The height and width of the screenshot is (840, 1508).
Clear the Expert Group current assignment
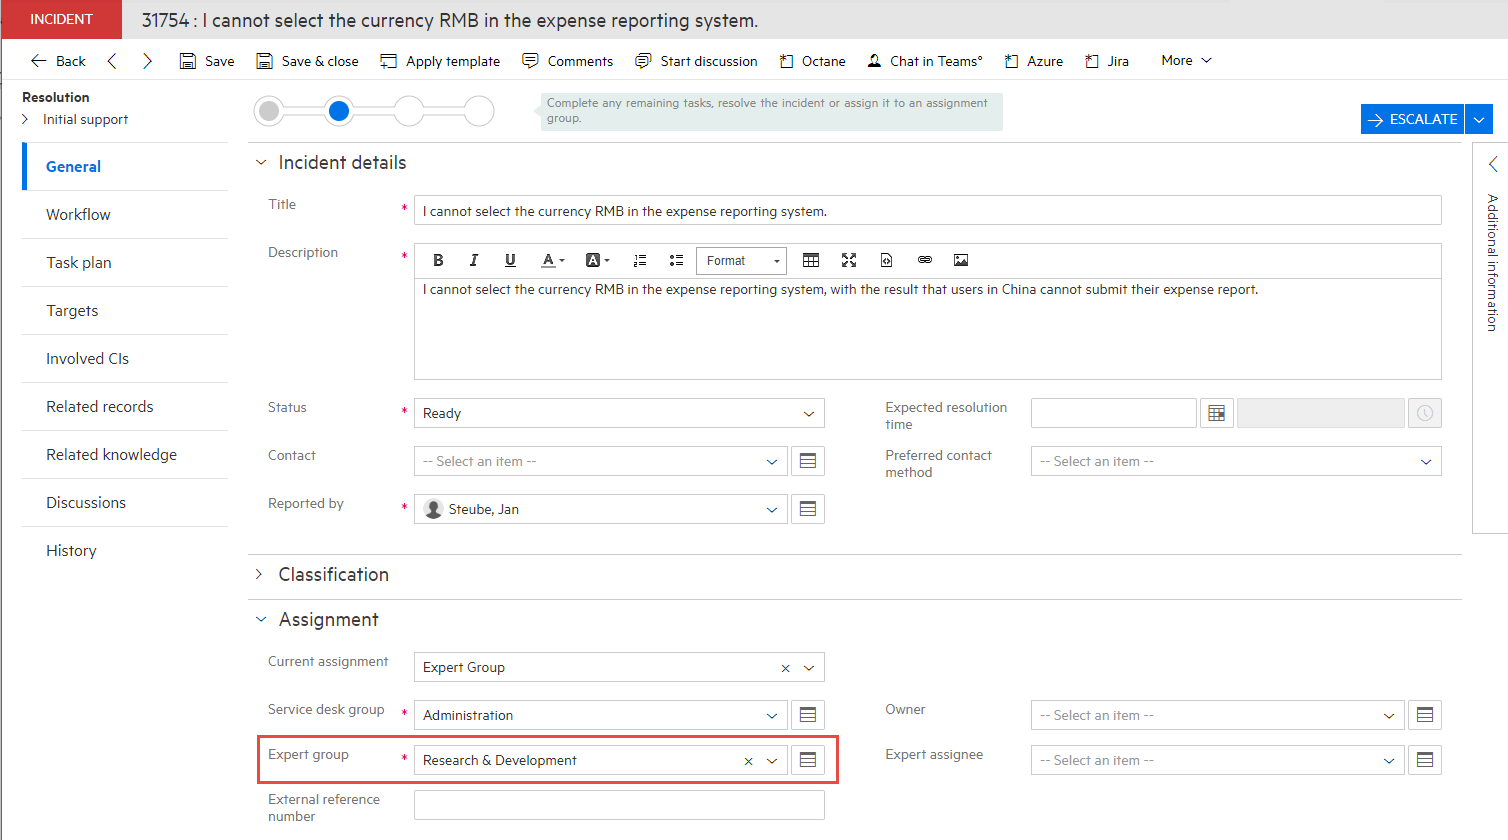click(785, 667)
